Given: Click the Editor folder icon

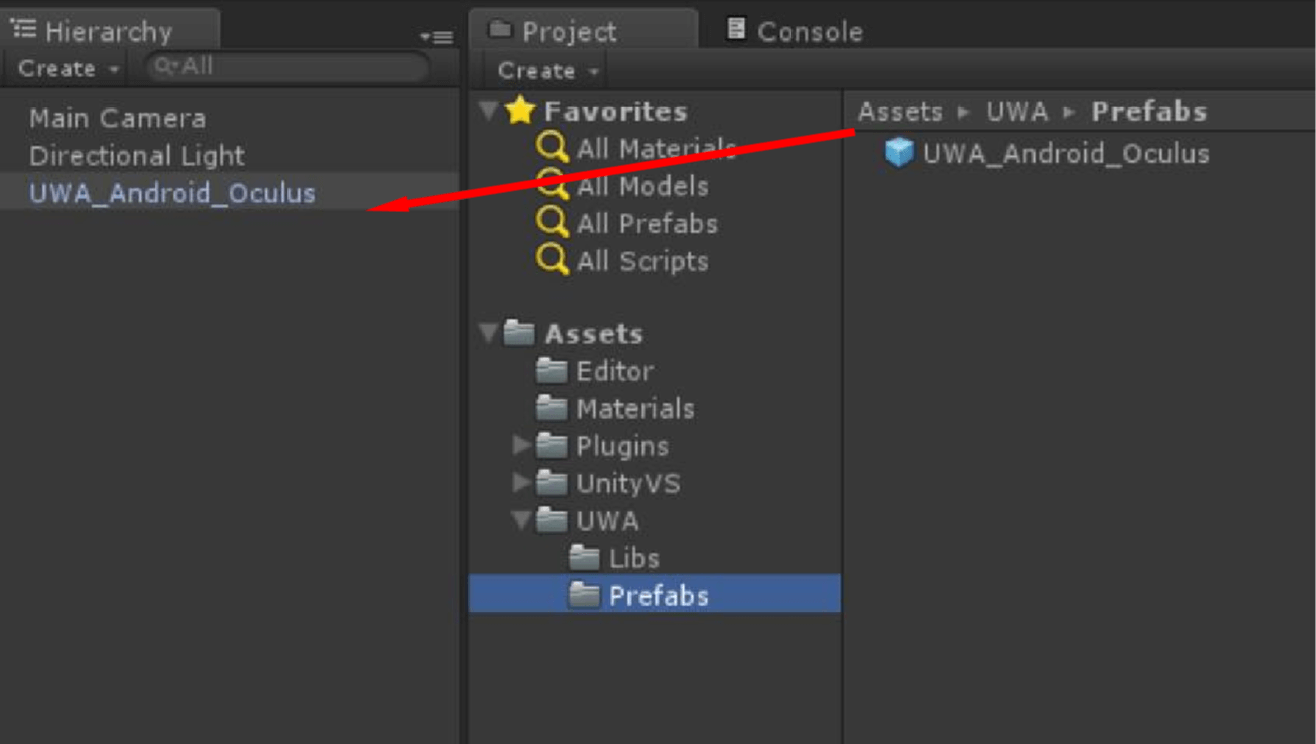Looking at the screenshot, I should point(552,371).
